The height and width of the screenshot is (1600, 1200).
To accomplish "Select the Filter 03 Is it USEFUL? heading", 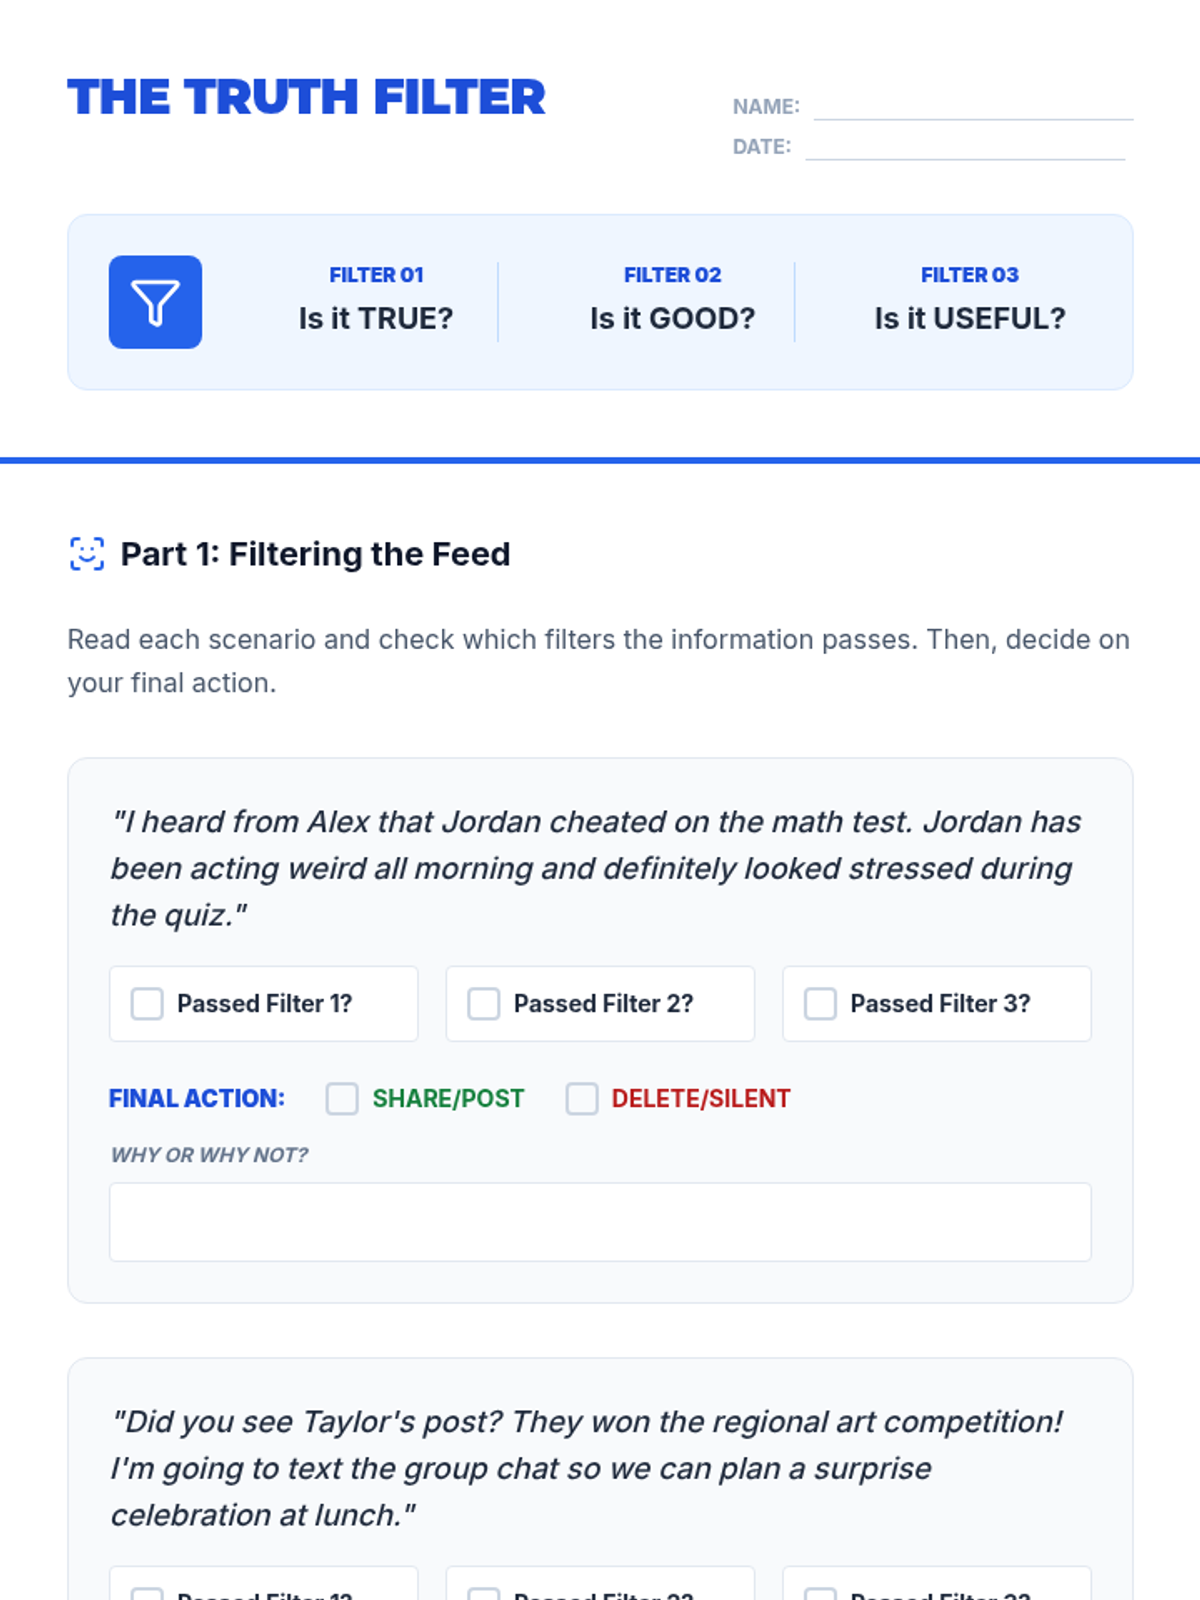I will click(970, 300).
